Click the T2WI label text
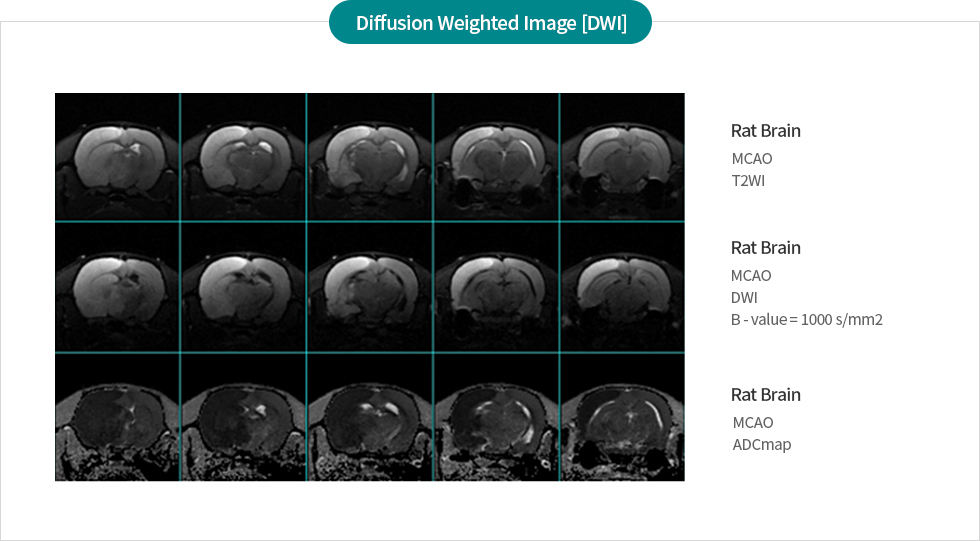This screenshot has width=980, height=541. tap(748, 181)
